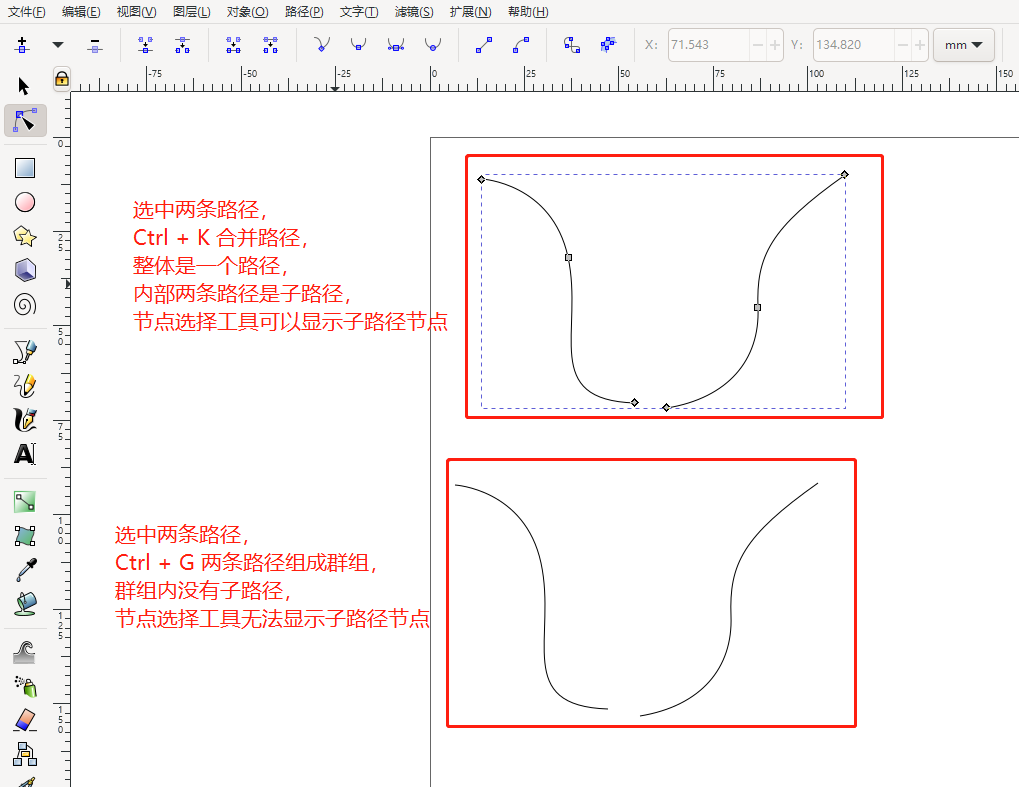This screenshot has width=1019, height=787.
Task: Select the top-right end node of right subpath
Action: pos(844,174)
